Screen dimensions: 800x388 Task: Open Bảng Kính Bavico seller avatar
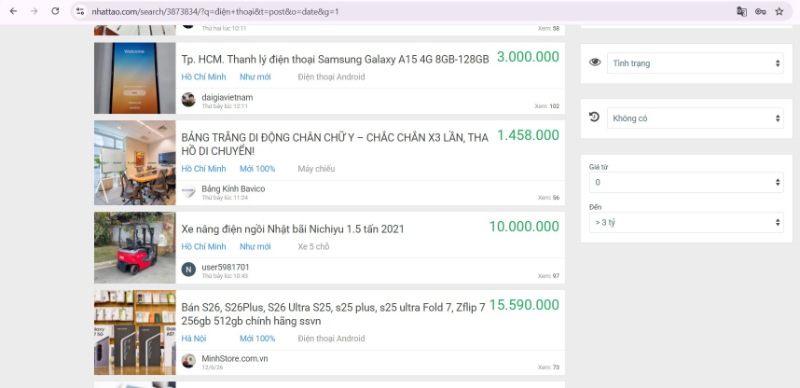tap(188, 191)
